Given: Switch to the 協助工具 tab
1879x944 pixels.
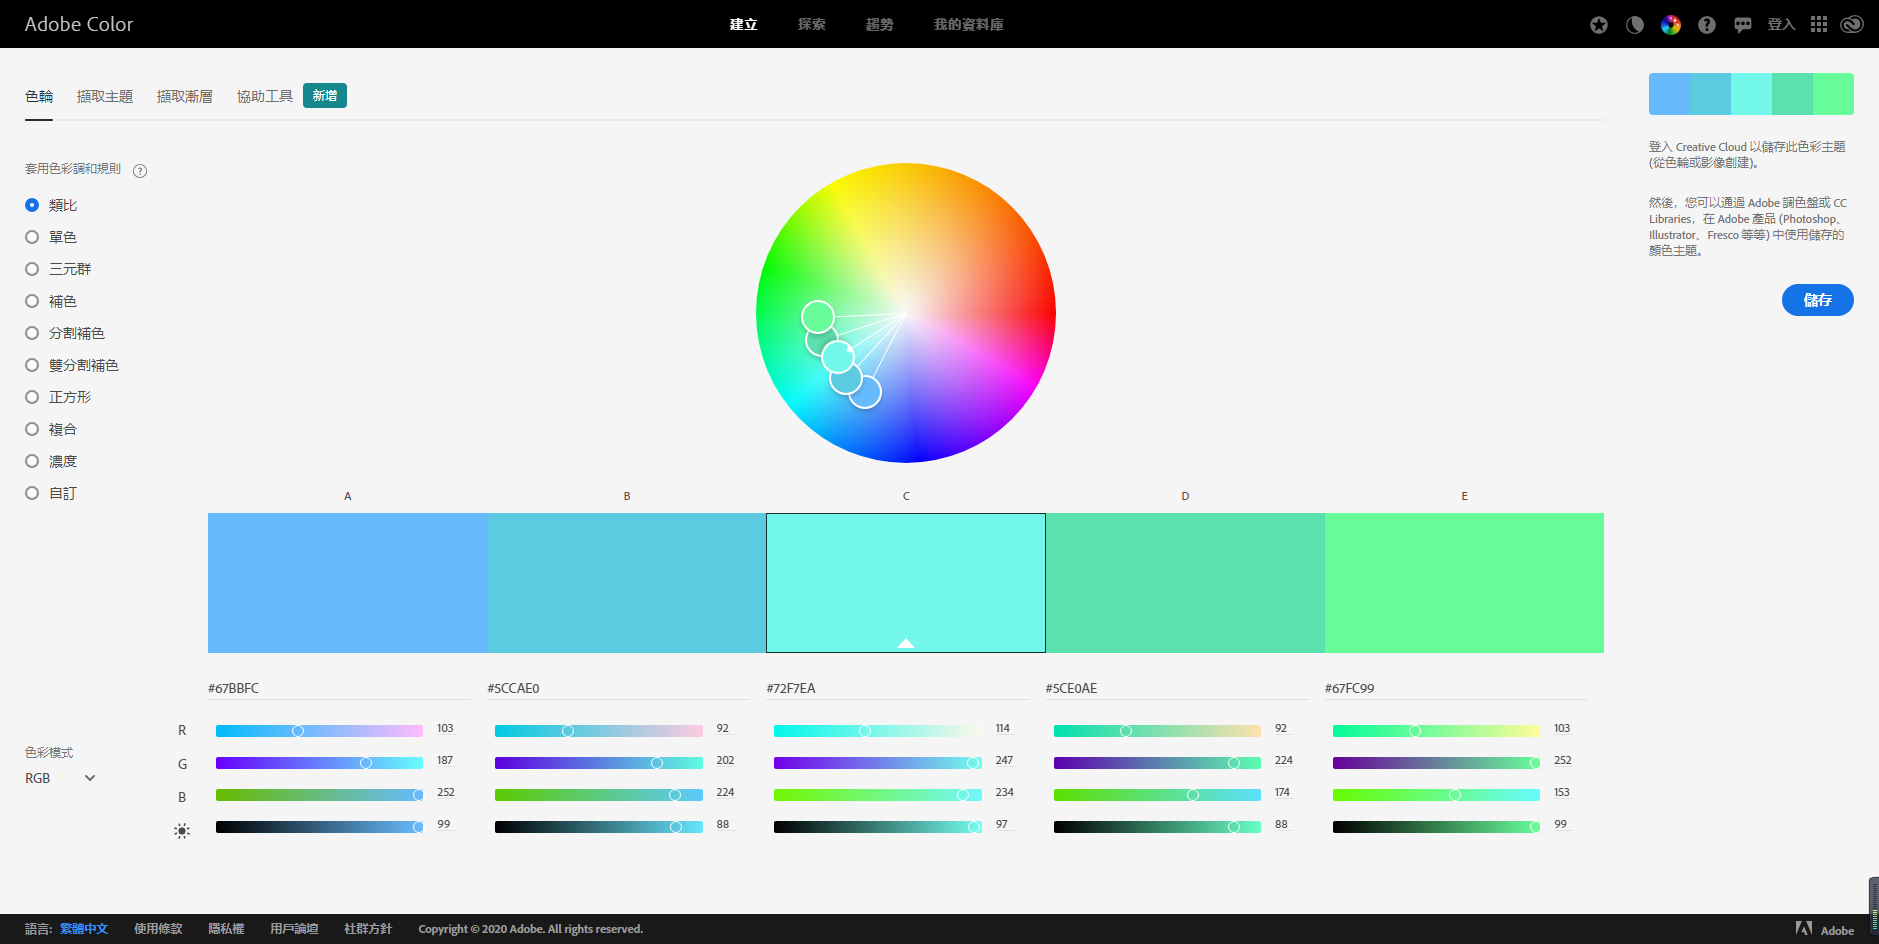Looking at the screenshot, I should point(265,96).
